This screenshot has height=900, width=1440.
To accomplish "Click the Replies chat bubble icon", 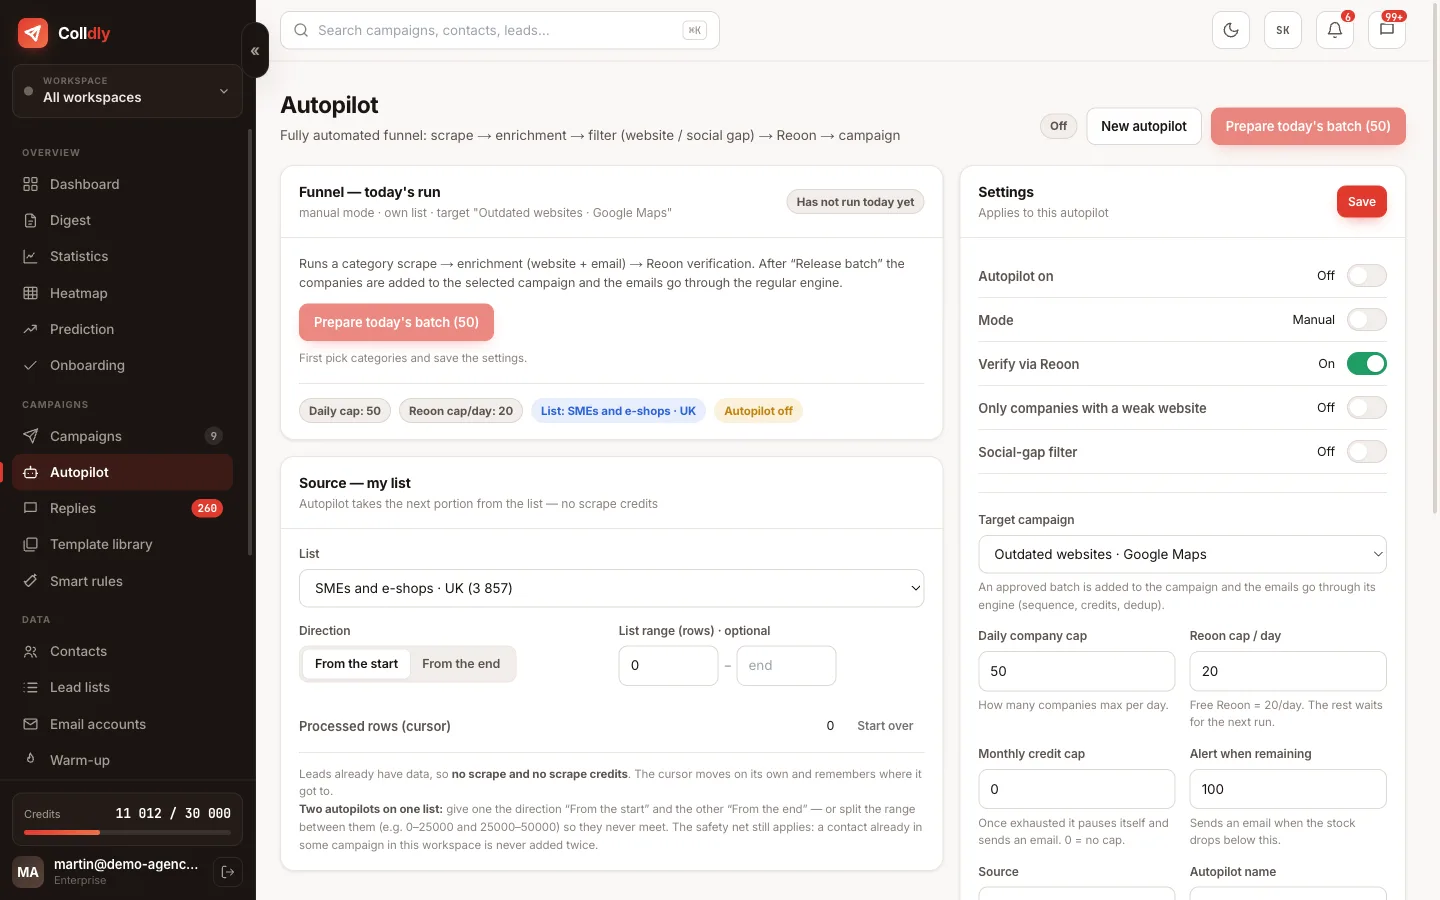I will [x=30, y=508].
